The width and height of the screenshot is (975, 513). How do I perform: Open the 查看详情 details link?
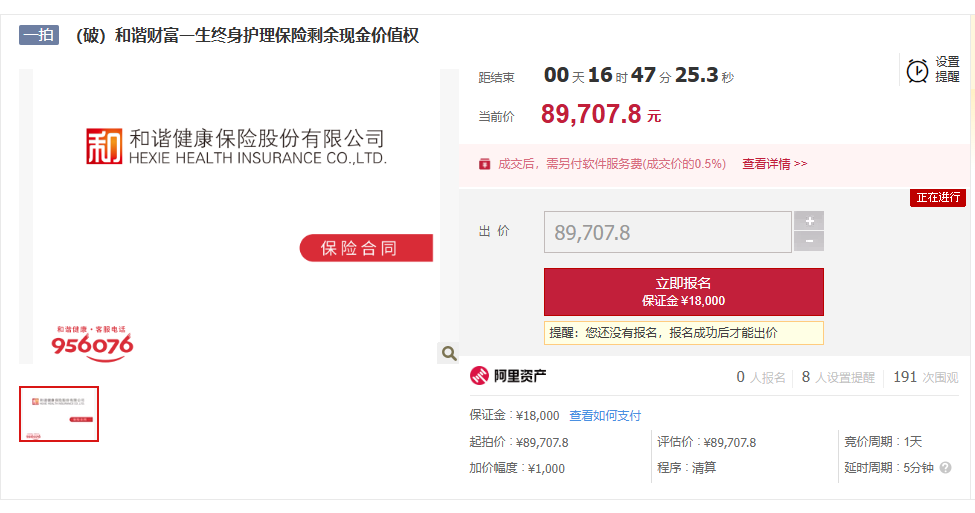[x=774, y=164]
